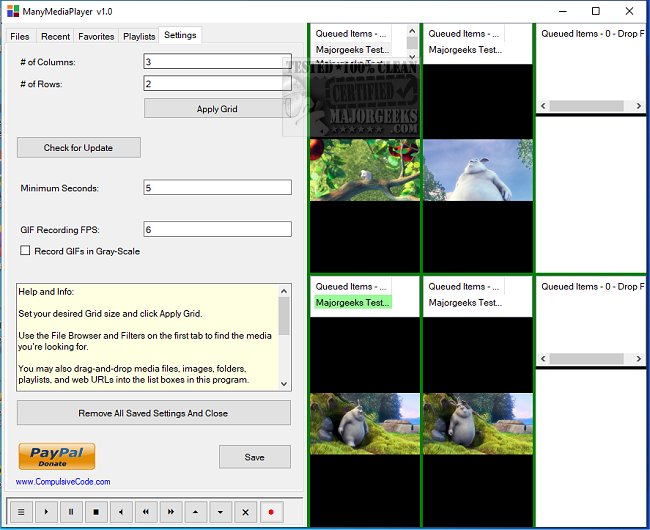Toggle Record GIFs in Gray-Scale checkbox
Viewport: 650px width, 530px height.
click(25, 250)
